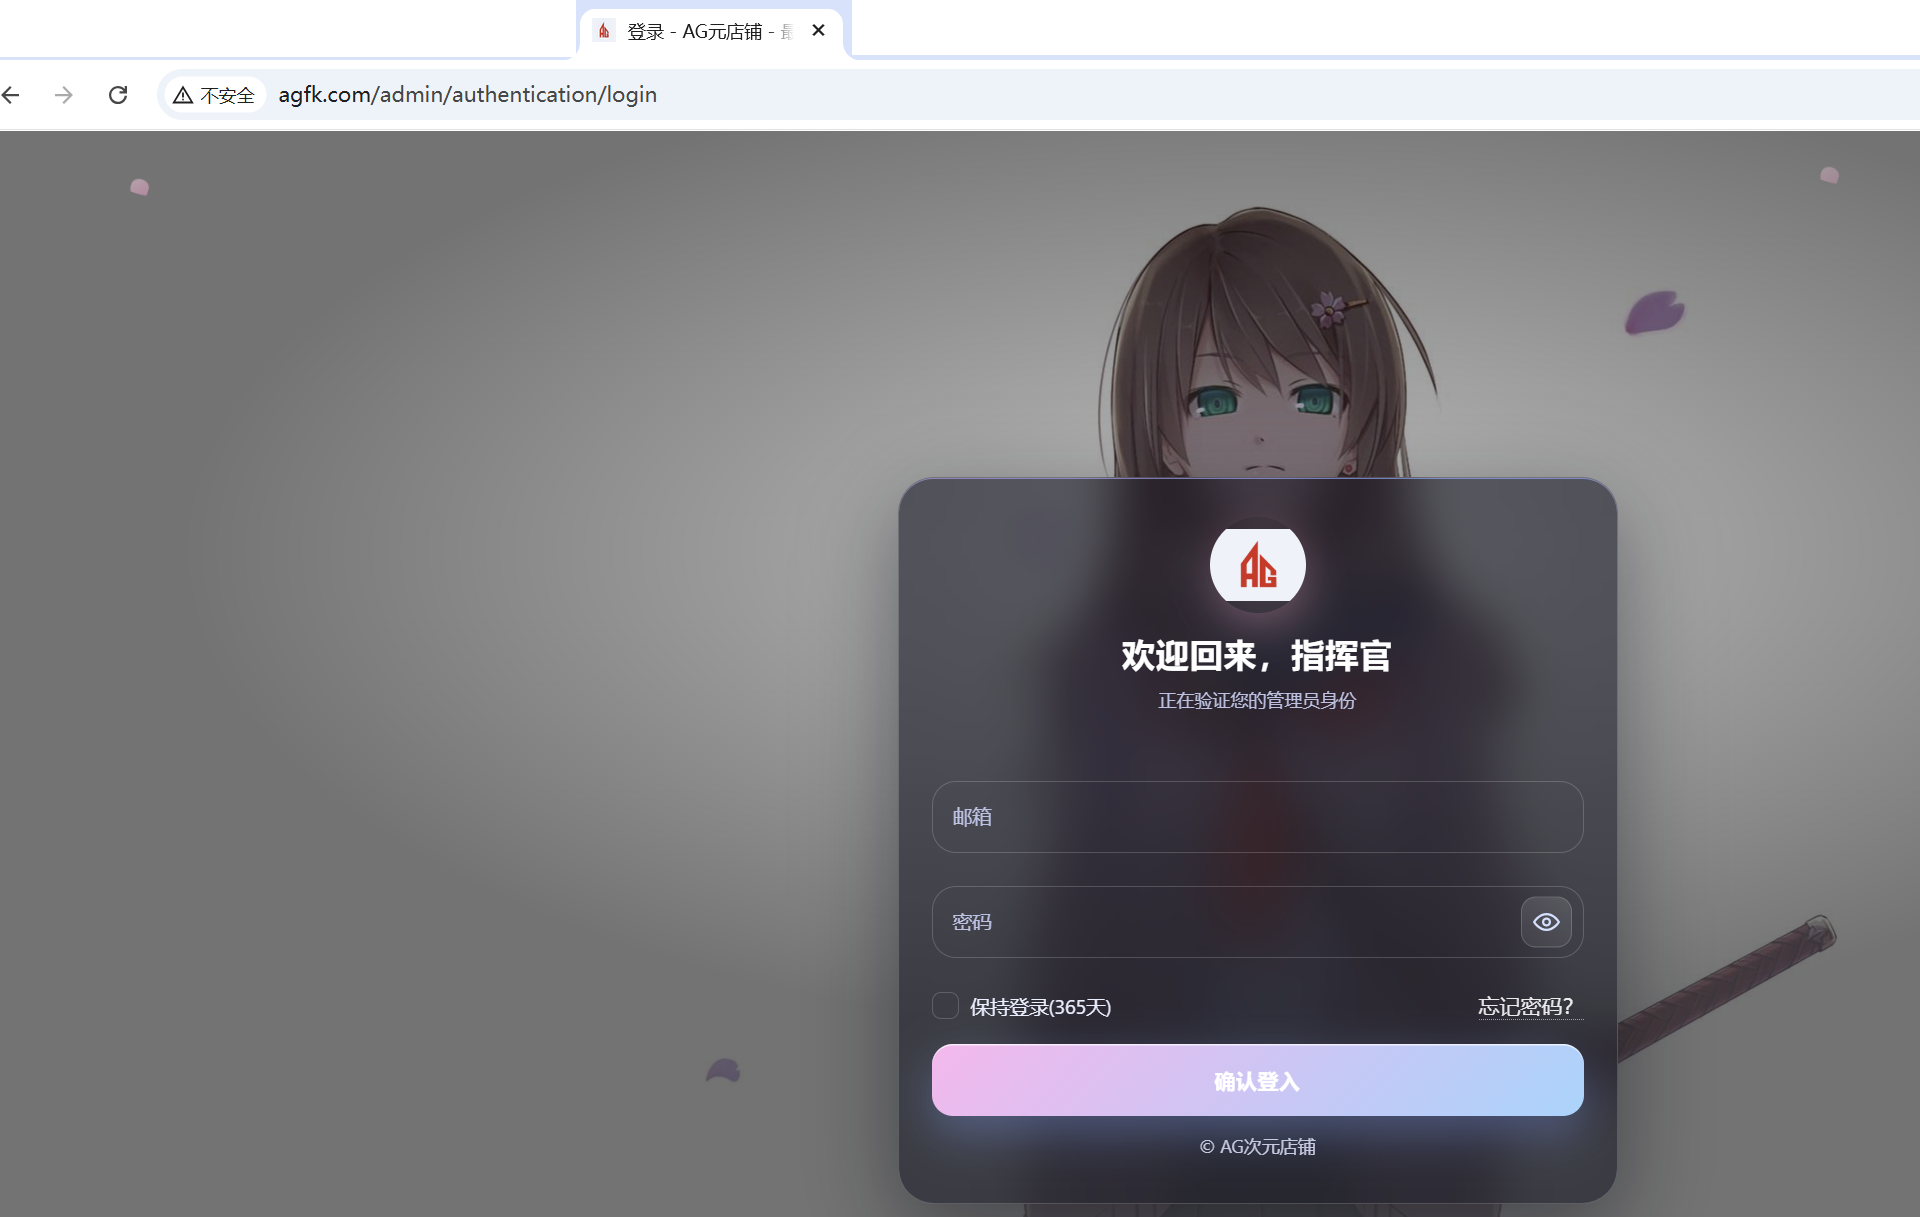Select the URL in the address bar

coord(467,94)
